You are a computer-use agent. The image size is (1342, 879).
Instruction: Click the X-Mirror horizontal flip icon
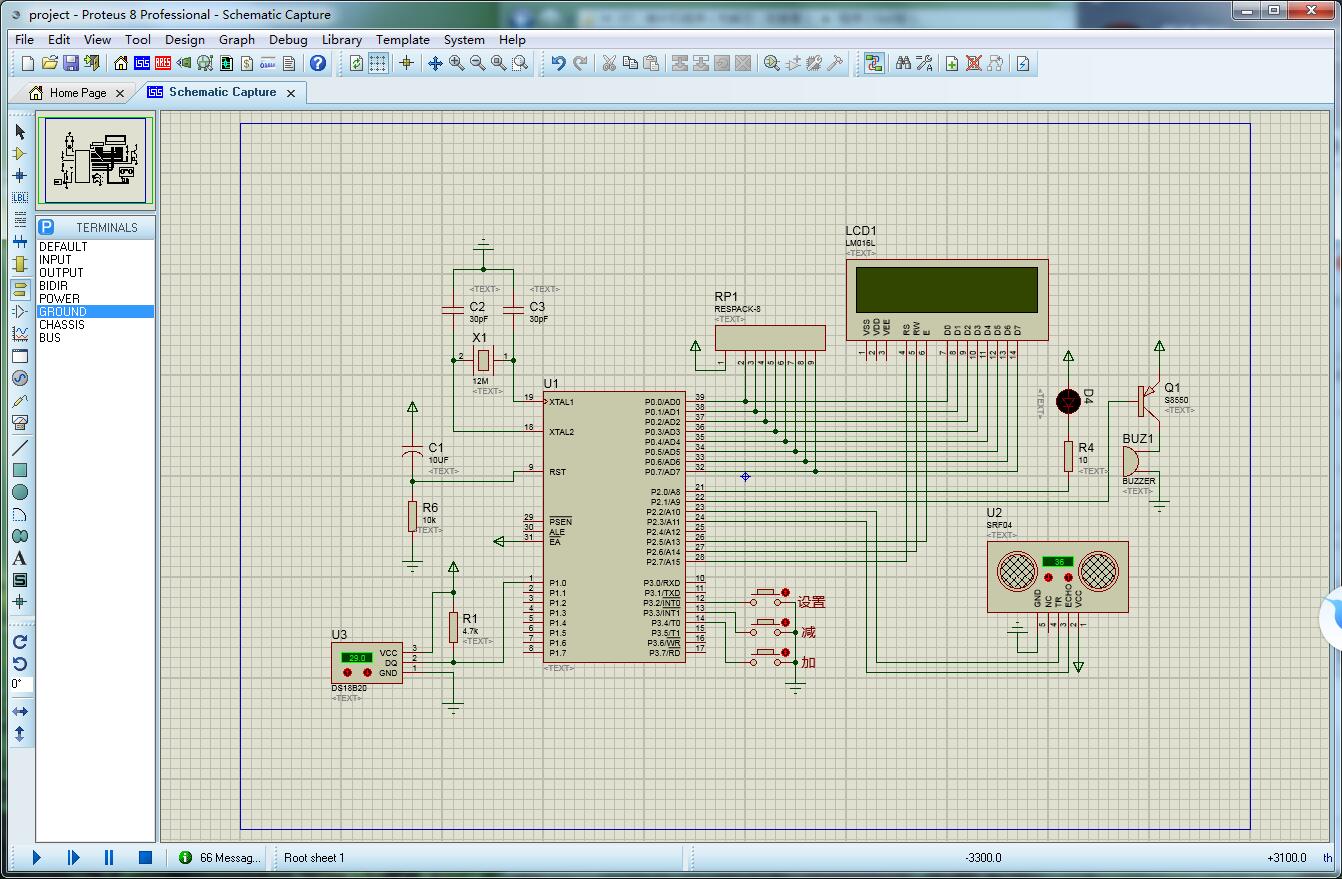(19, 711)
